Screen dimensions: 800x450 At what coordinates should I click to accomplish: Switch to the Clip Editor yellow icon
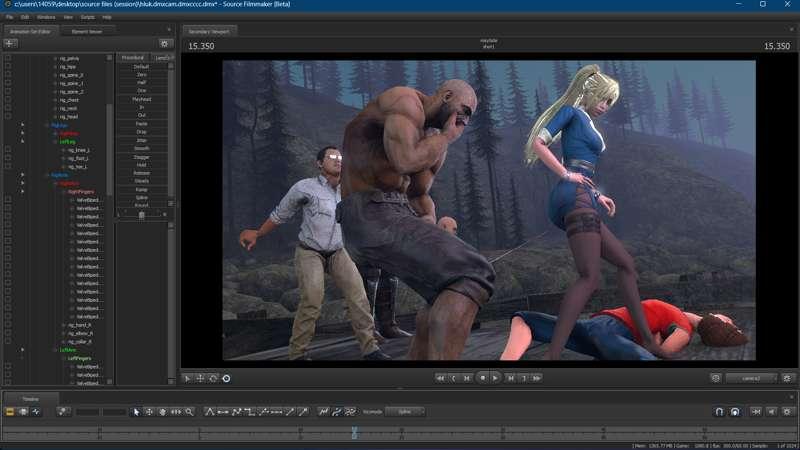click(x=10, y=411)
